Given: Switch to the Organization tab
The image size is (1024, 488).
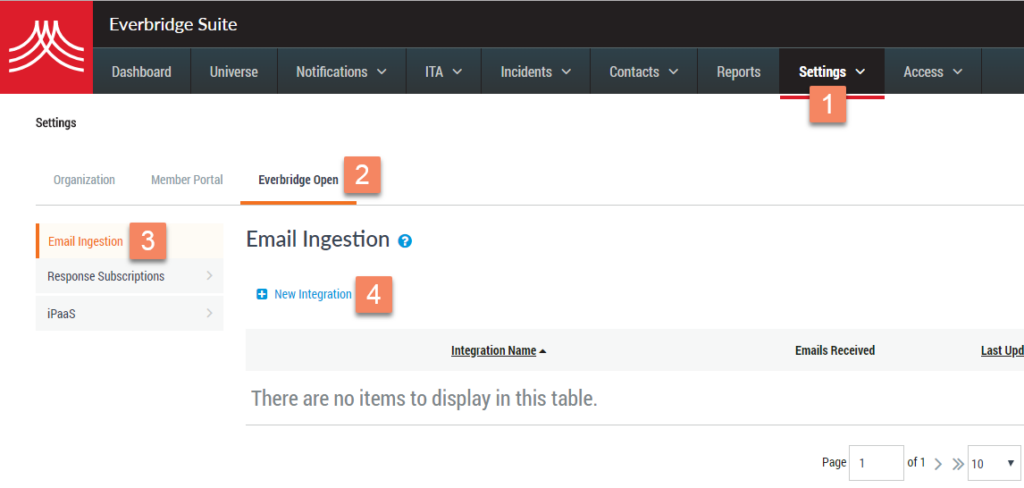Looking at the screenshot, I should tap(84, 180).
